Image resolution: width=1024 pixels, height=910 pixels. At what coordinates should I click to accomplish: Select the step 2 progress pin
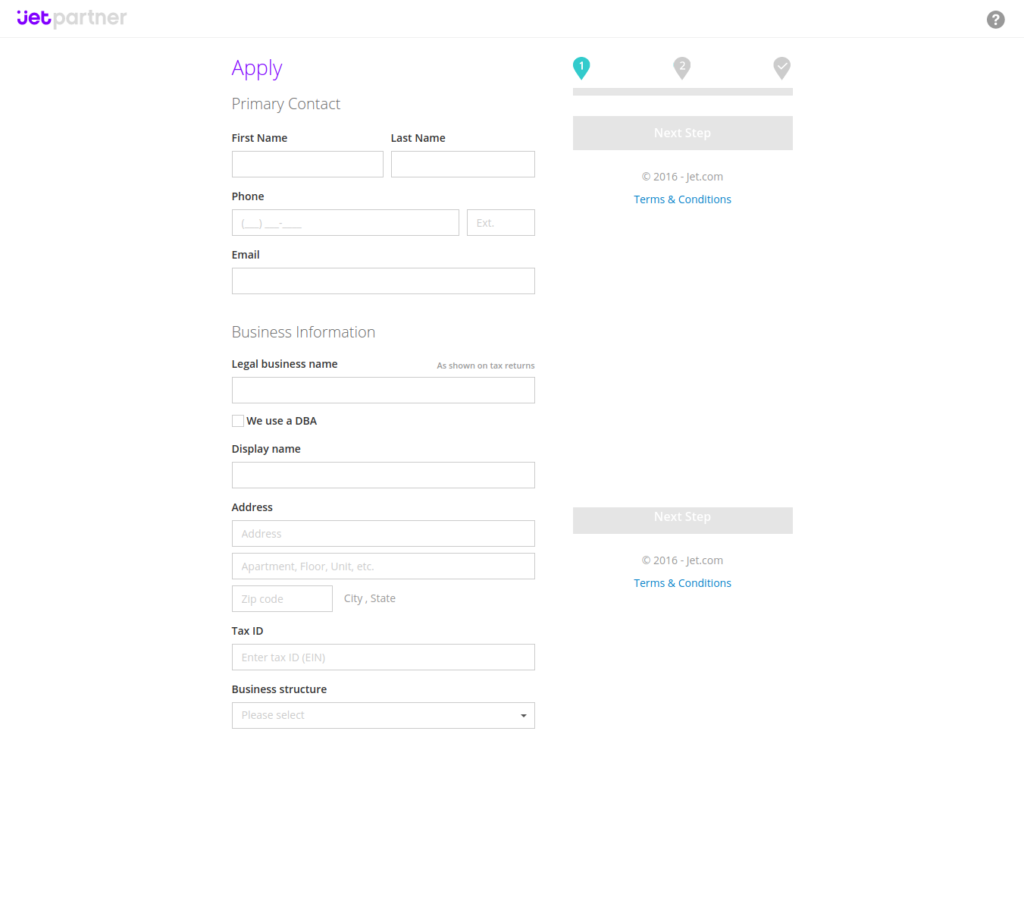682,68
